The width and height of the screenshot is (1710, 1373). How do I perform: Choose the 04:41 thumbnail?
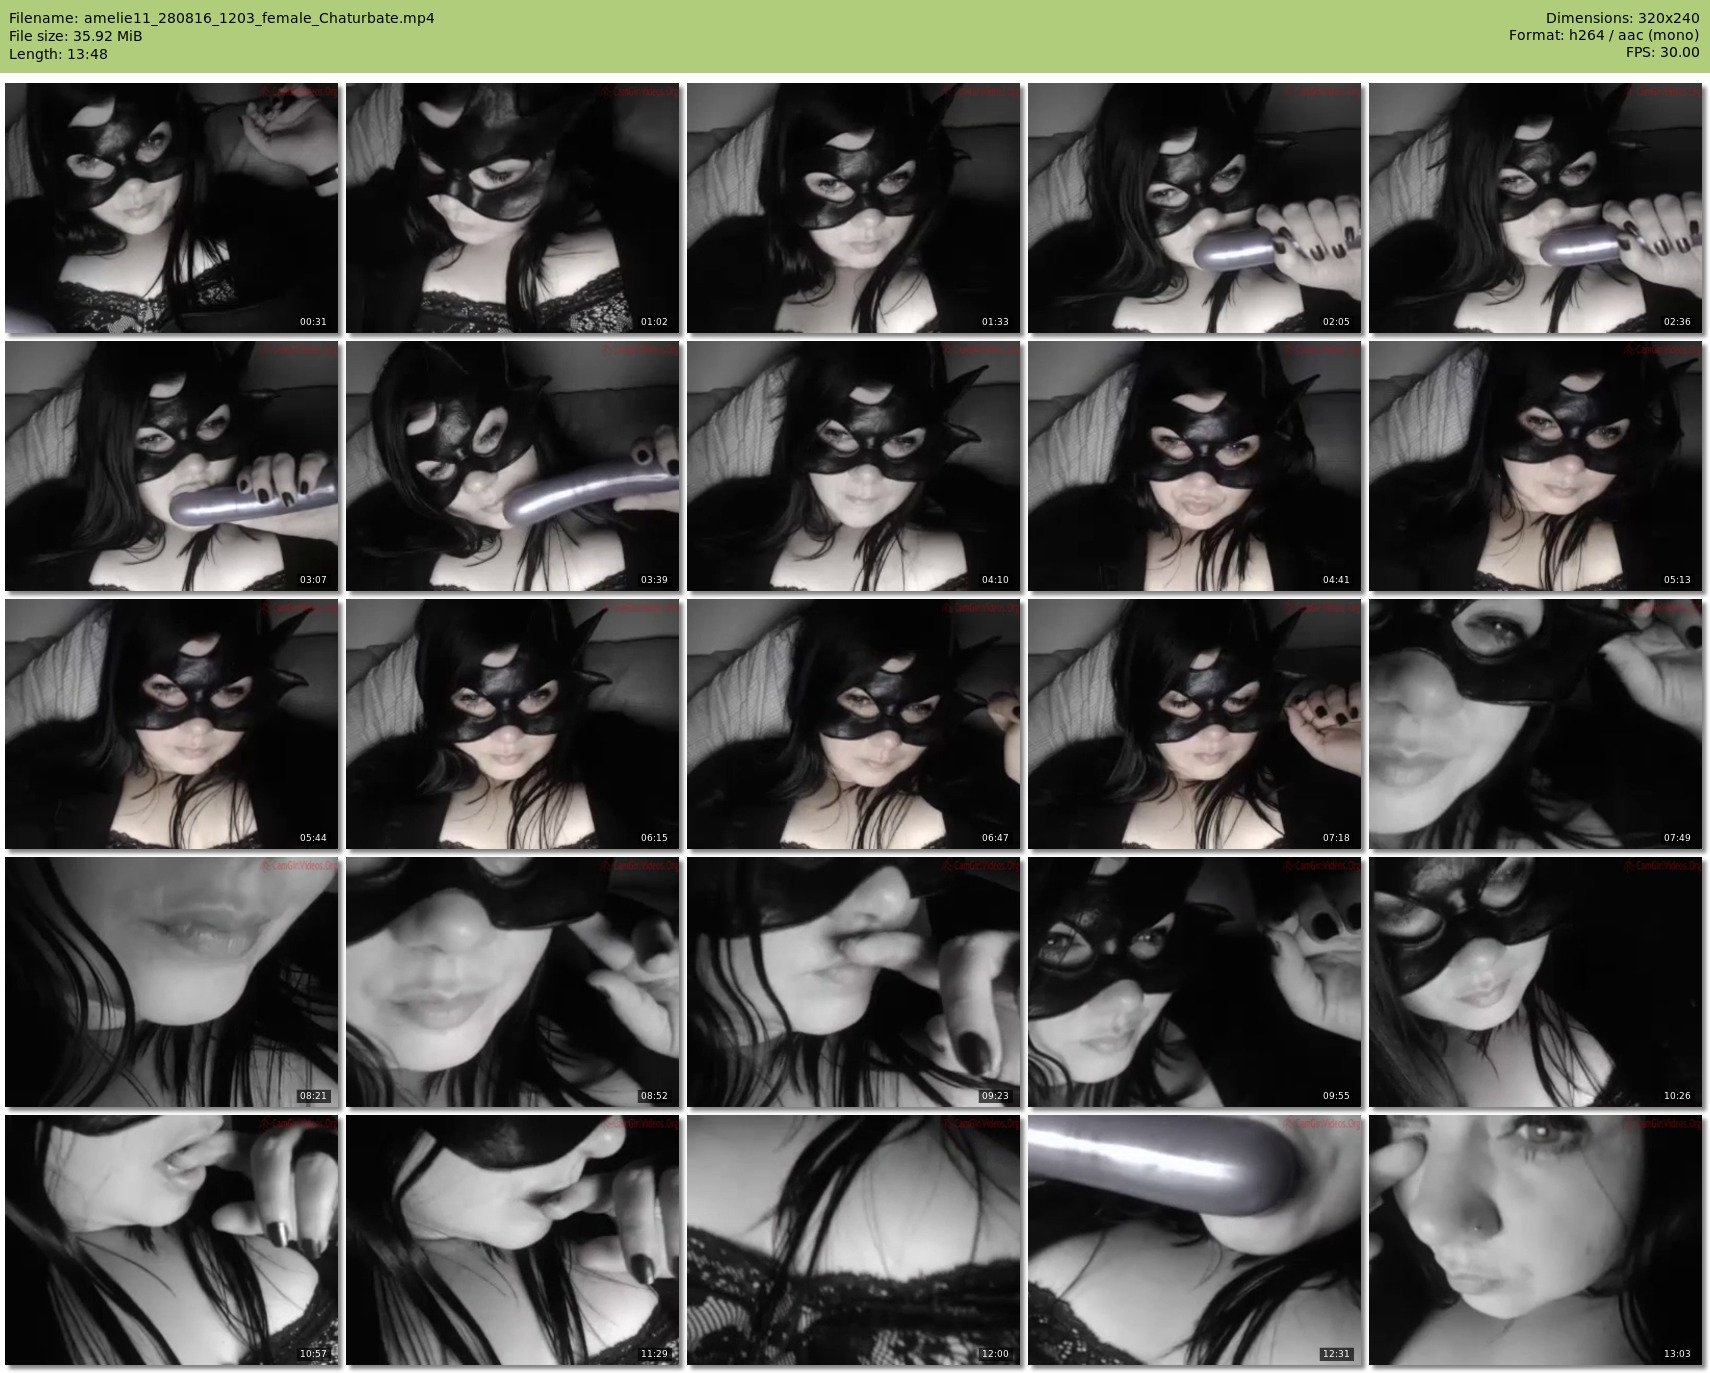[1194, 466]
